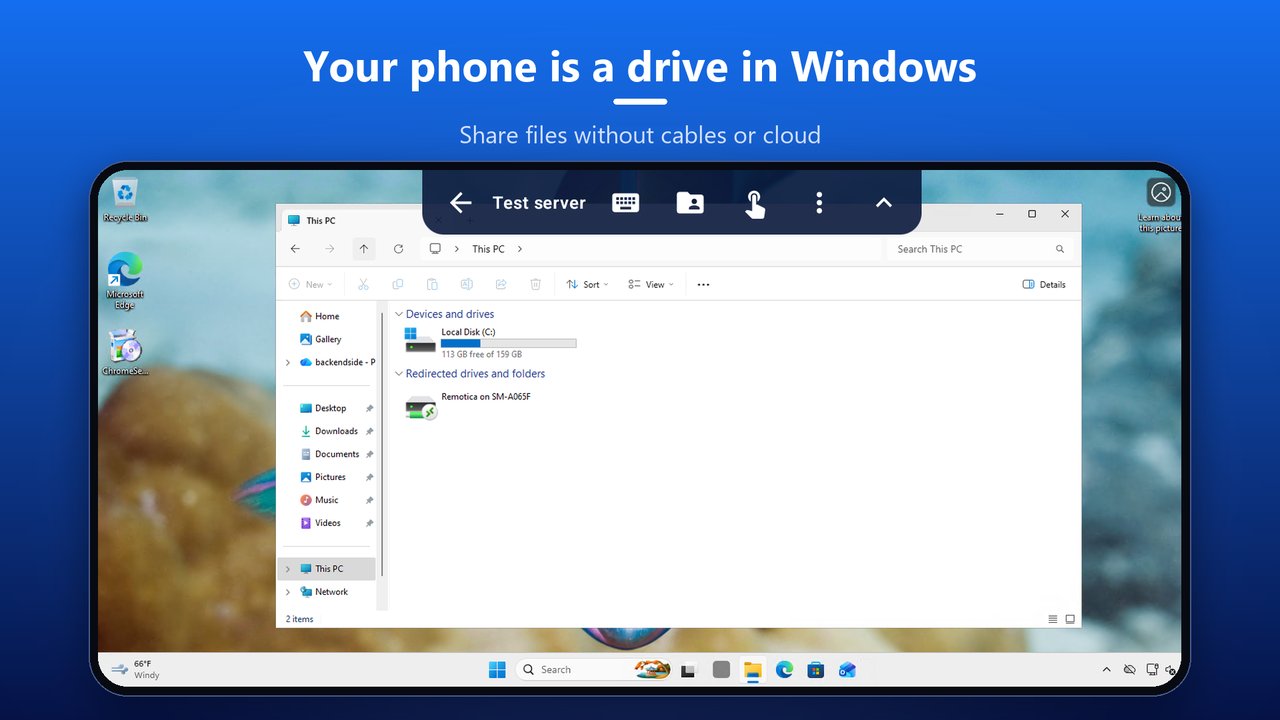Select the This PC tab in the title bar
Viewport: 1280px width, 720px height.
350,220
